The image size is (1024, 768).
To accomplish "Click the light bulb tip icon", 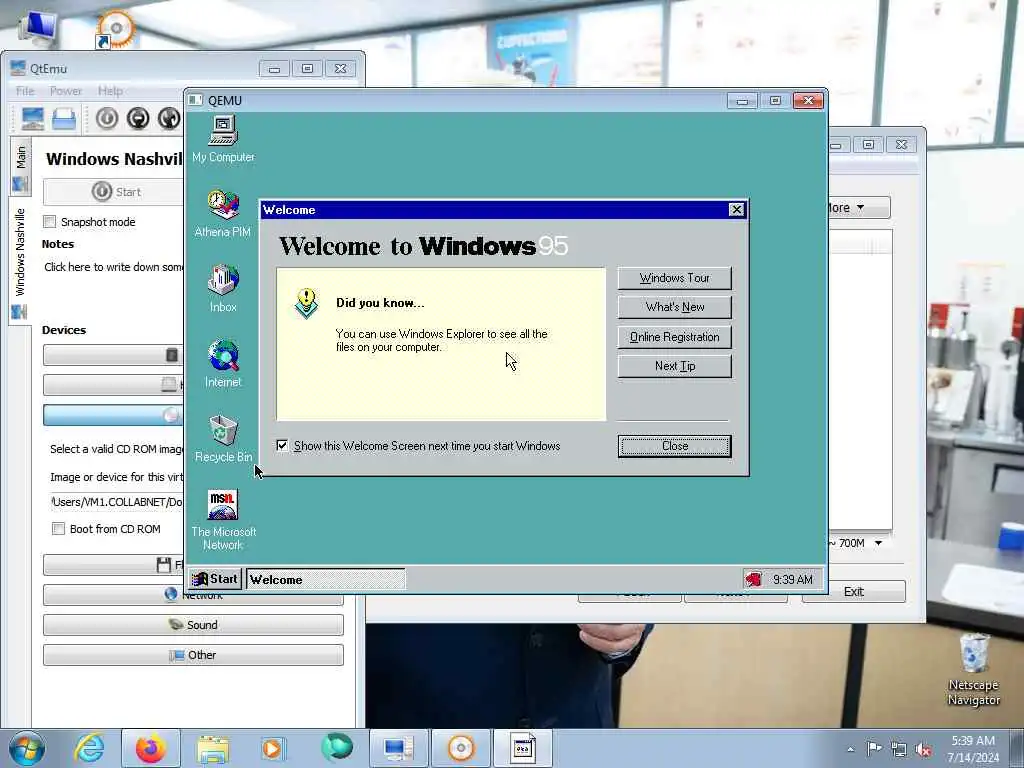I will point(306,304).
